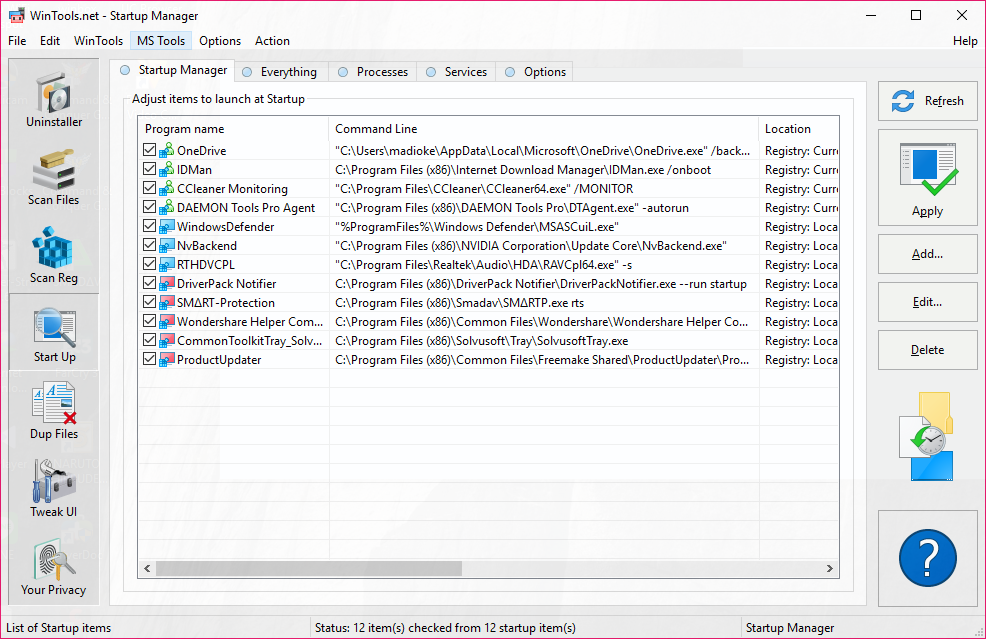Open the Edit menu
This screenshot has width=986, height=639.
coord(50,41)
